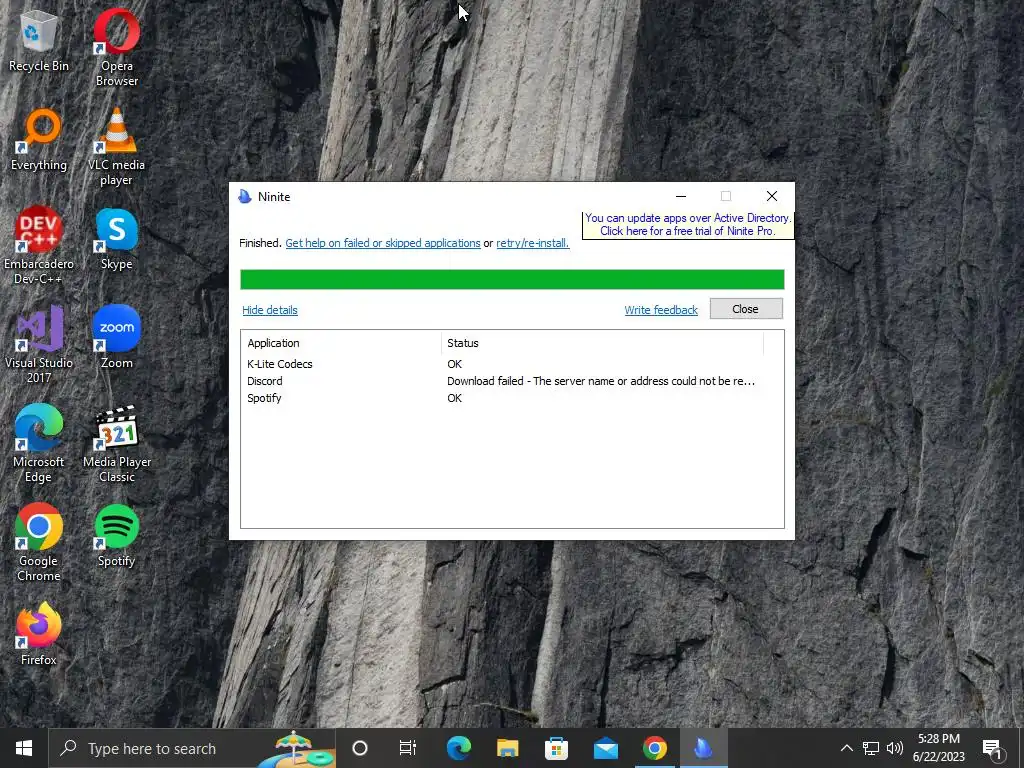Select the VLC media player shortcut
The image size is (1024, 768).
(117, 148)
